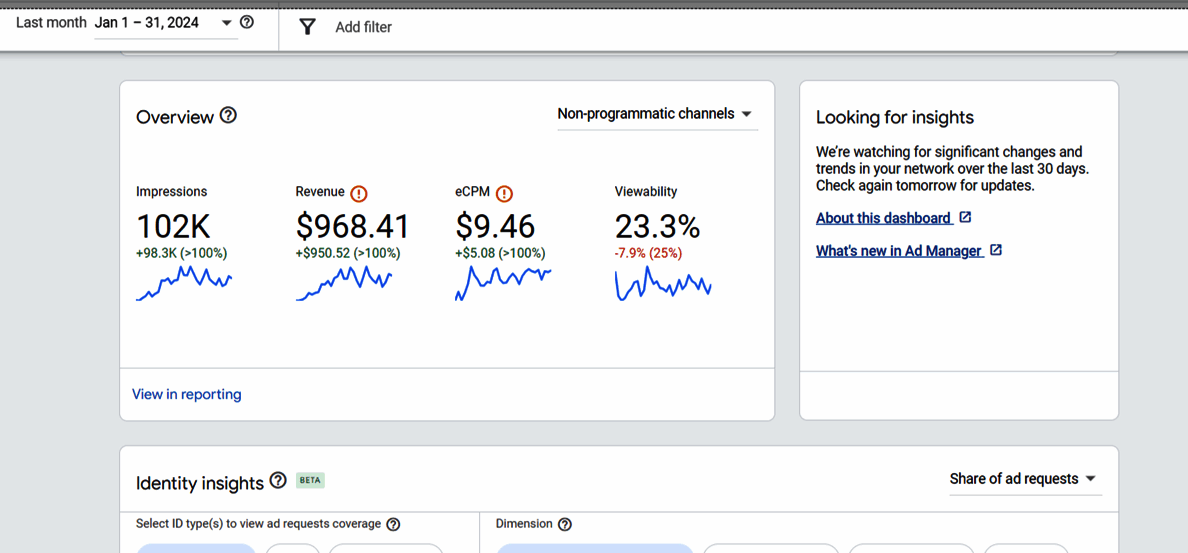Open the What's new in Ad Manager link

point(898,251)
